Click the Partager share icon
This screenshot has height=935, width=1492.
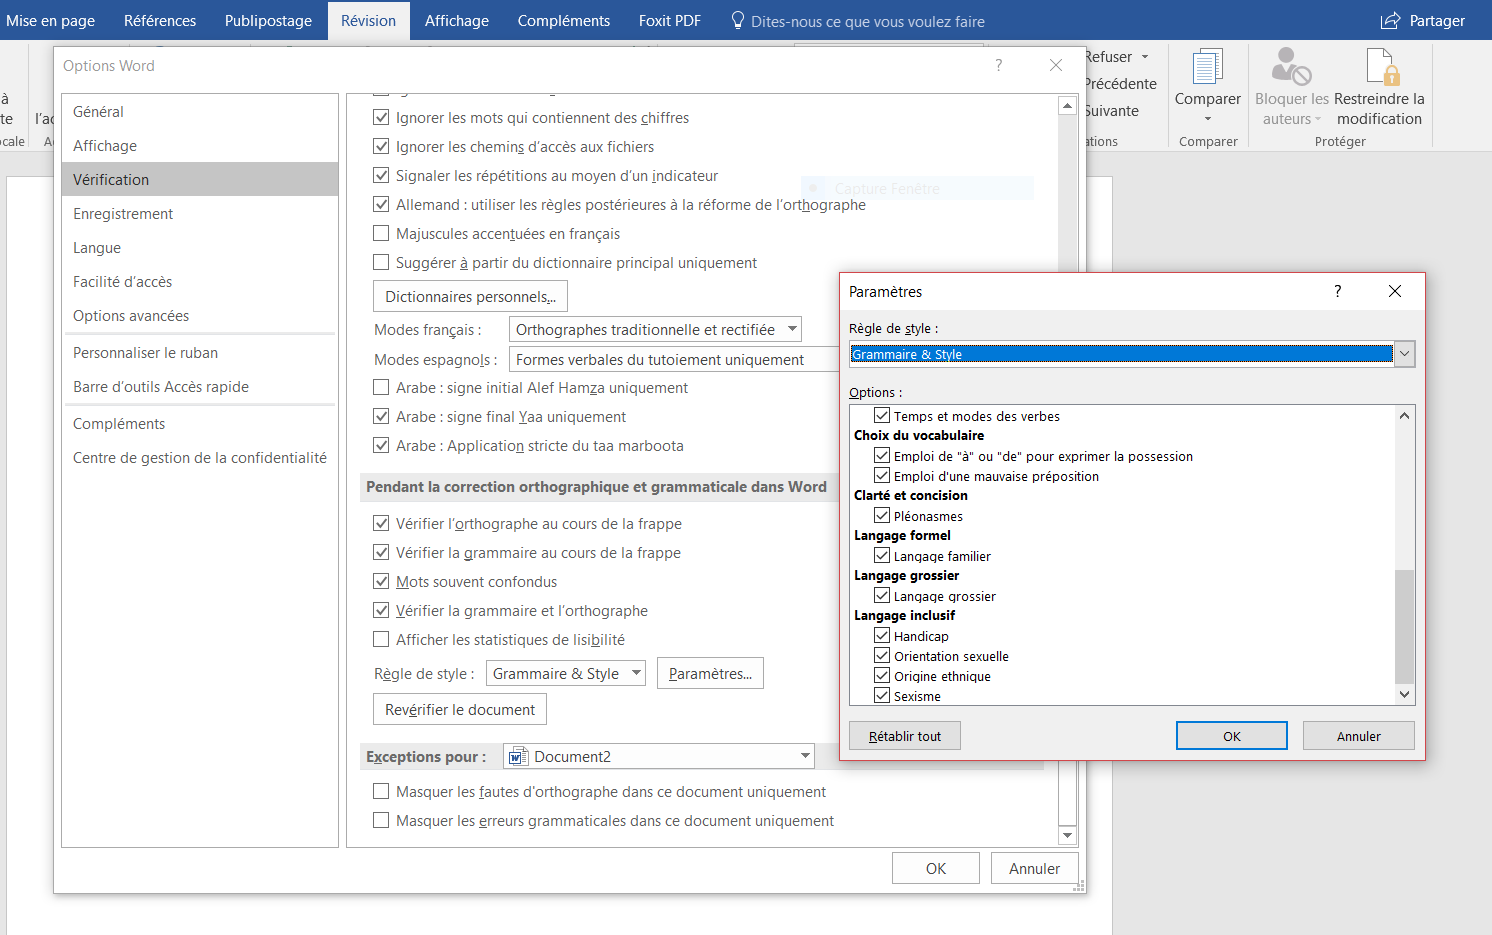(x=1390, y=21)
